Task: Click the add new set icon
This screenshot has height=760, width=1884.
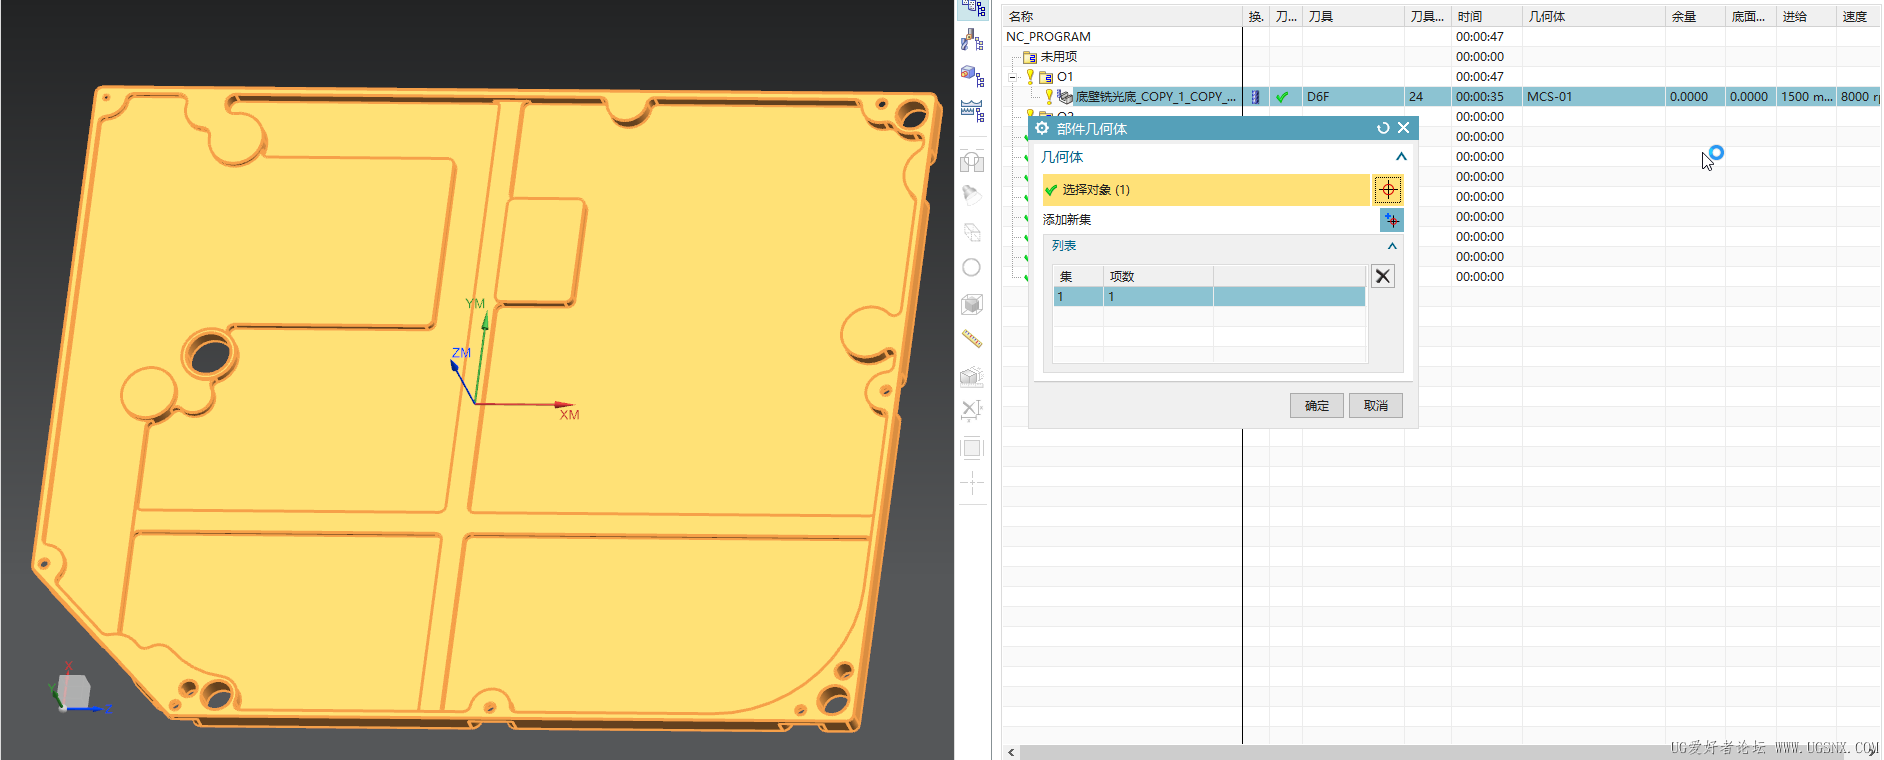Action: point(1391,220)
